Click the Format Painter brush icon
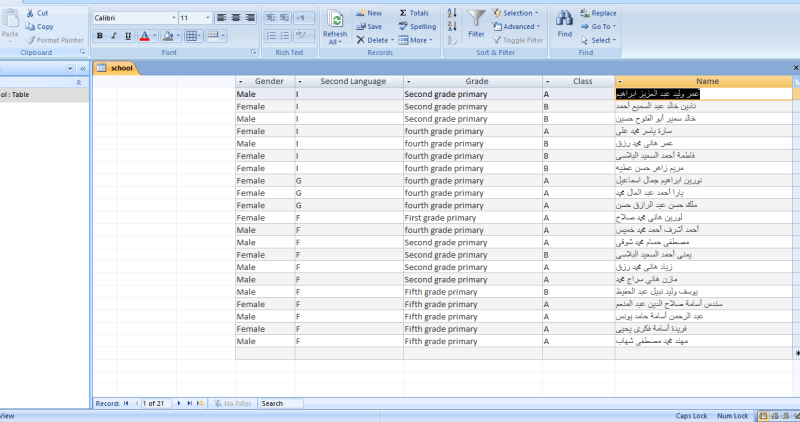Image resolution: width=800 pixels, height=422 pixels. tap(30, 40)
